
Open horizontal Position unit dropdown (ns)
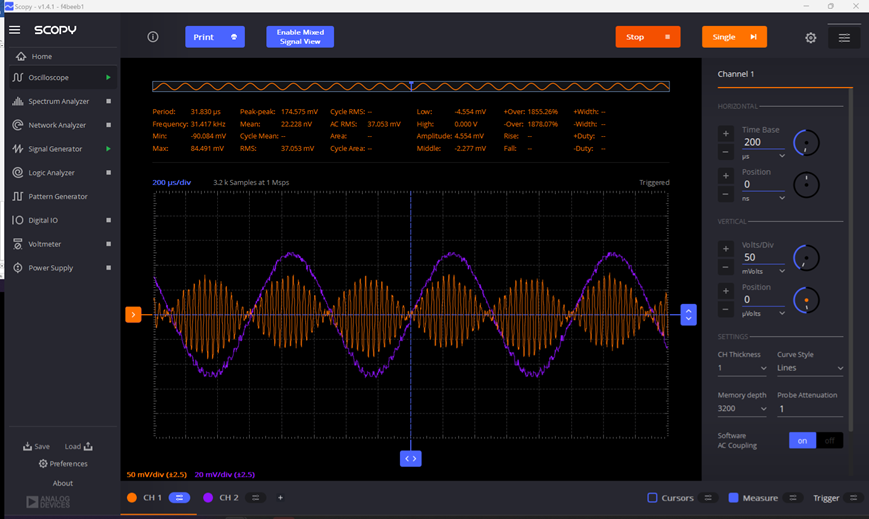point(763,199)
